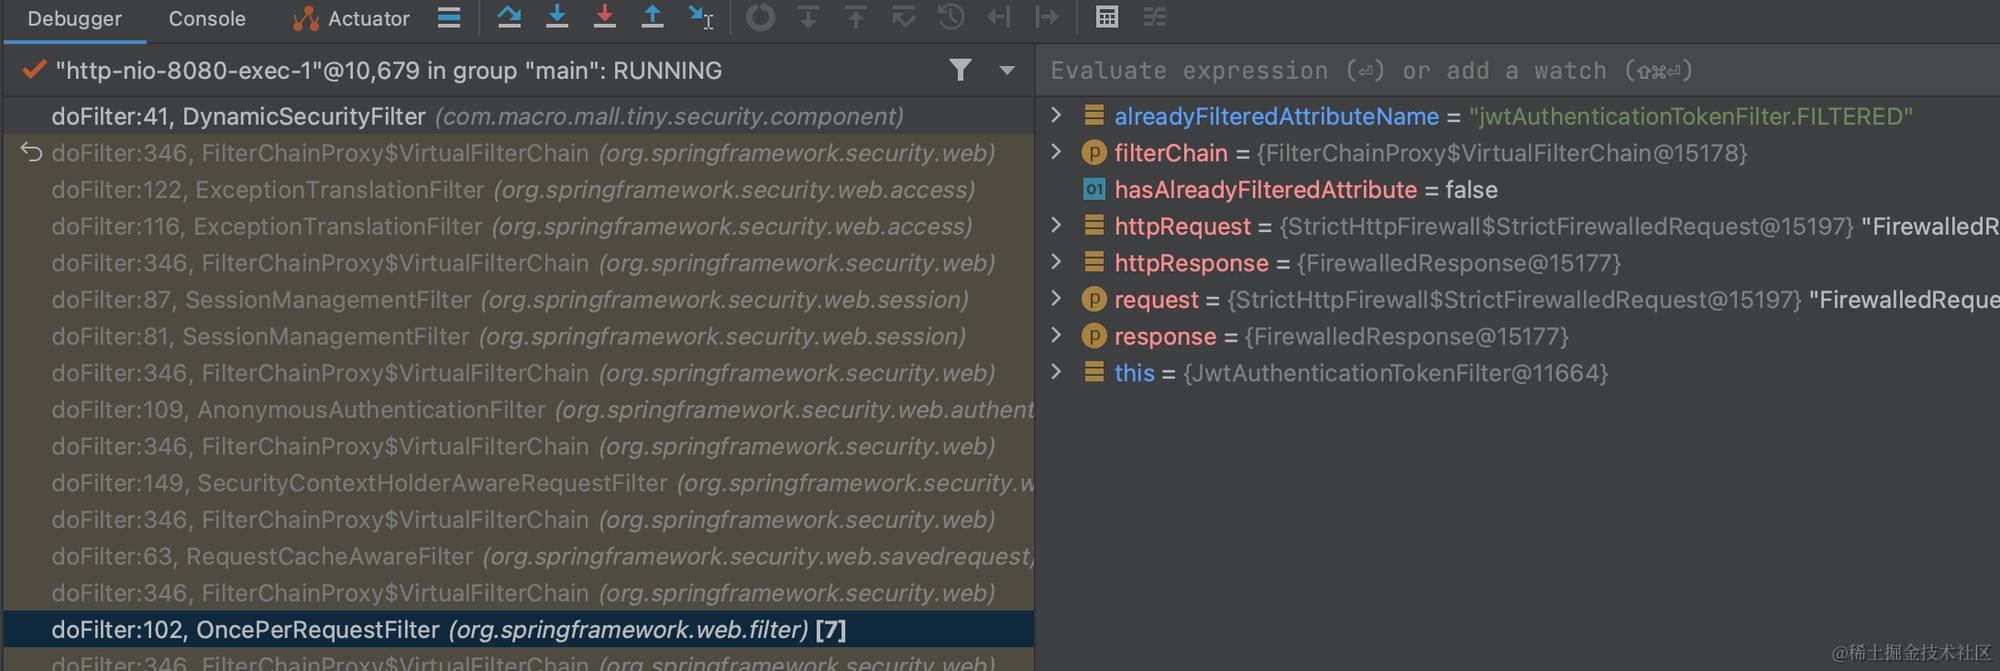Switch to the Console tab
The height and width of the screenshot is (671, 2000).
pos(207,19)
